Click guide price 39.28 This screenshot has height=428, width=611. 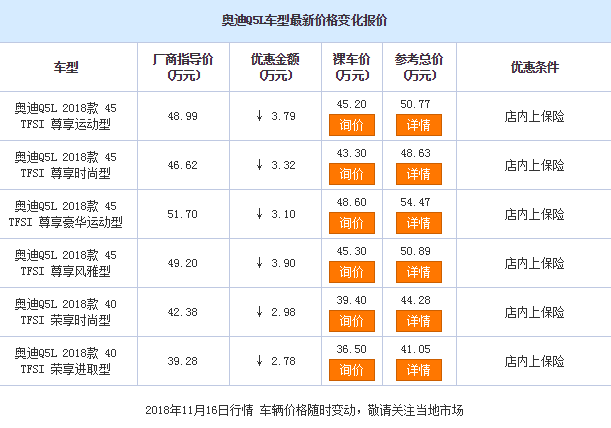182,361
